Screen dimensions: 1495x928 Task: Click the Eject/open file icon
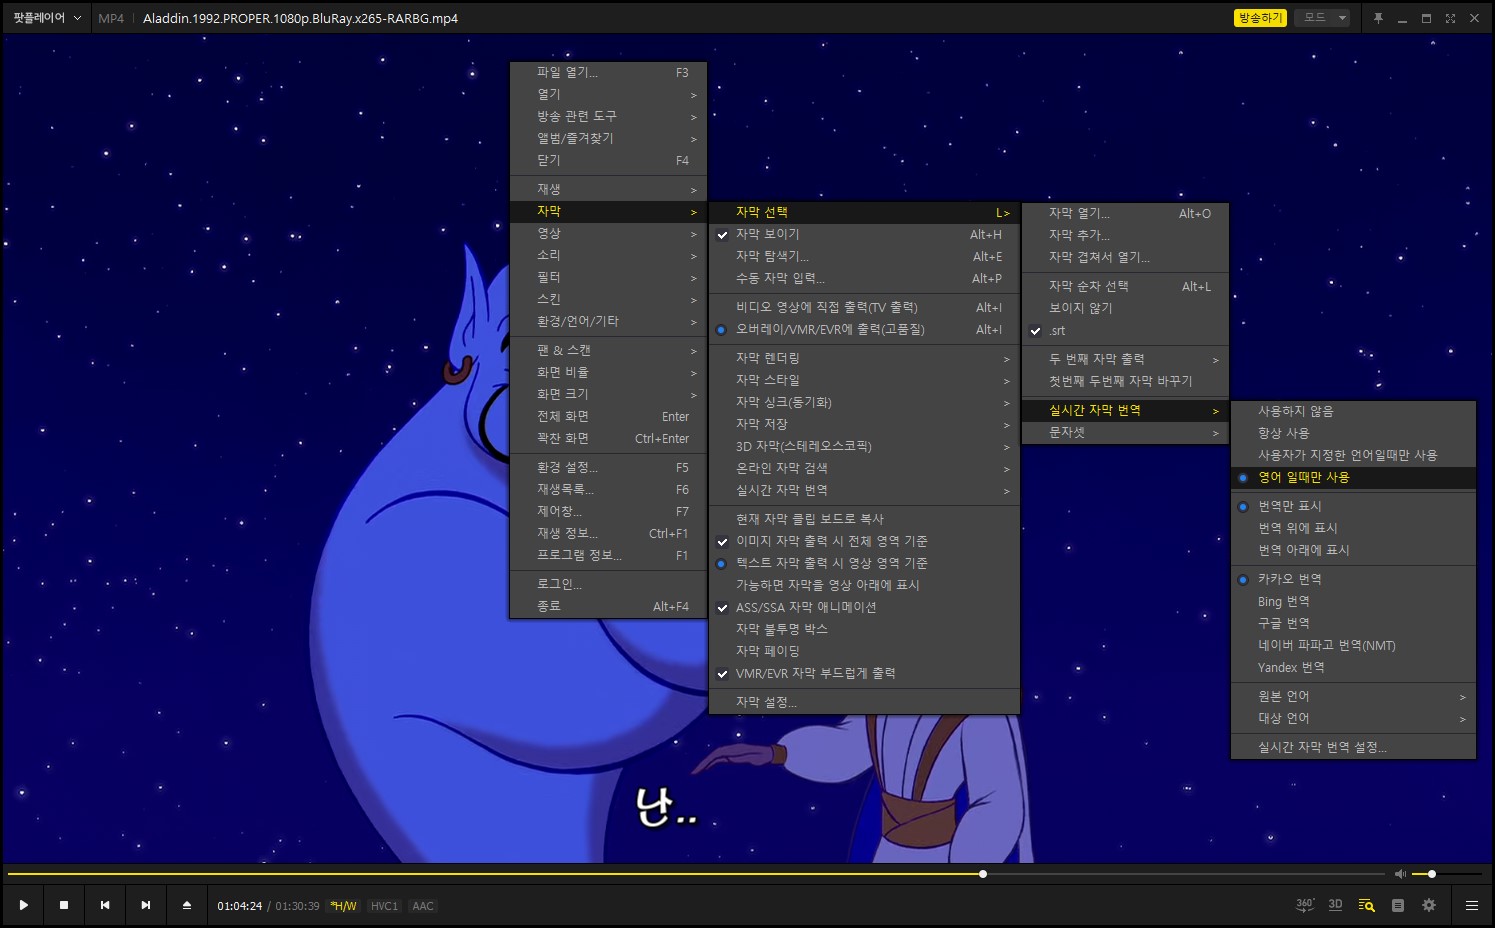[187, 905]
